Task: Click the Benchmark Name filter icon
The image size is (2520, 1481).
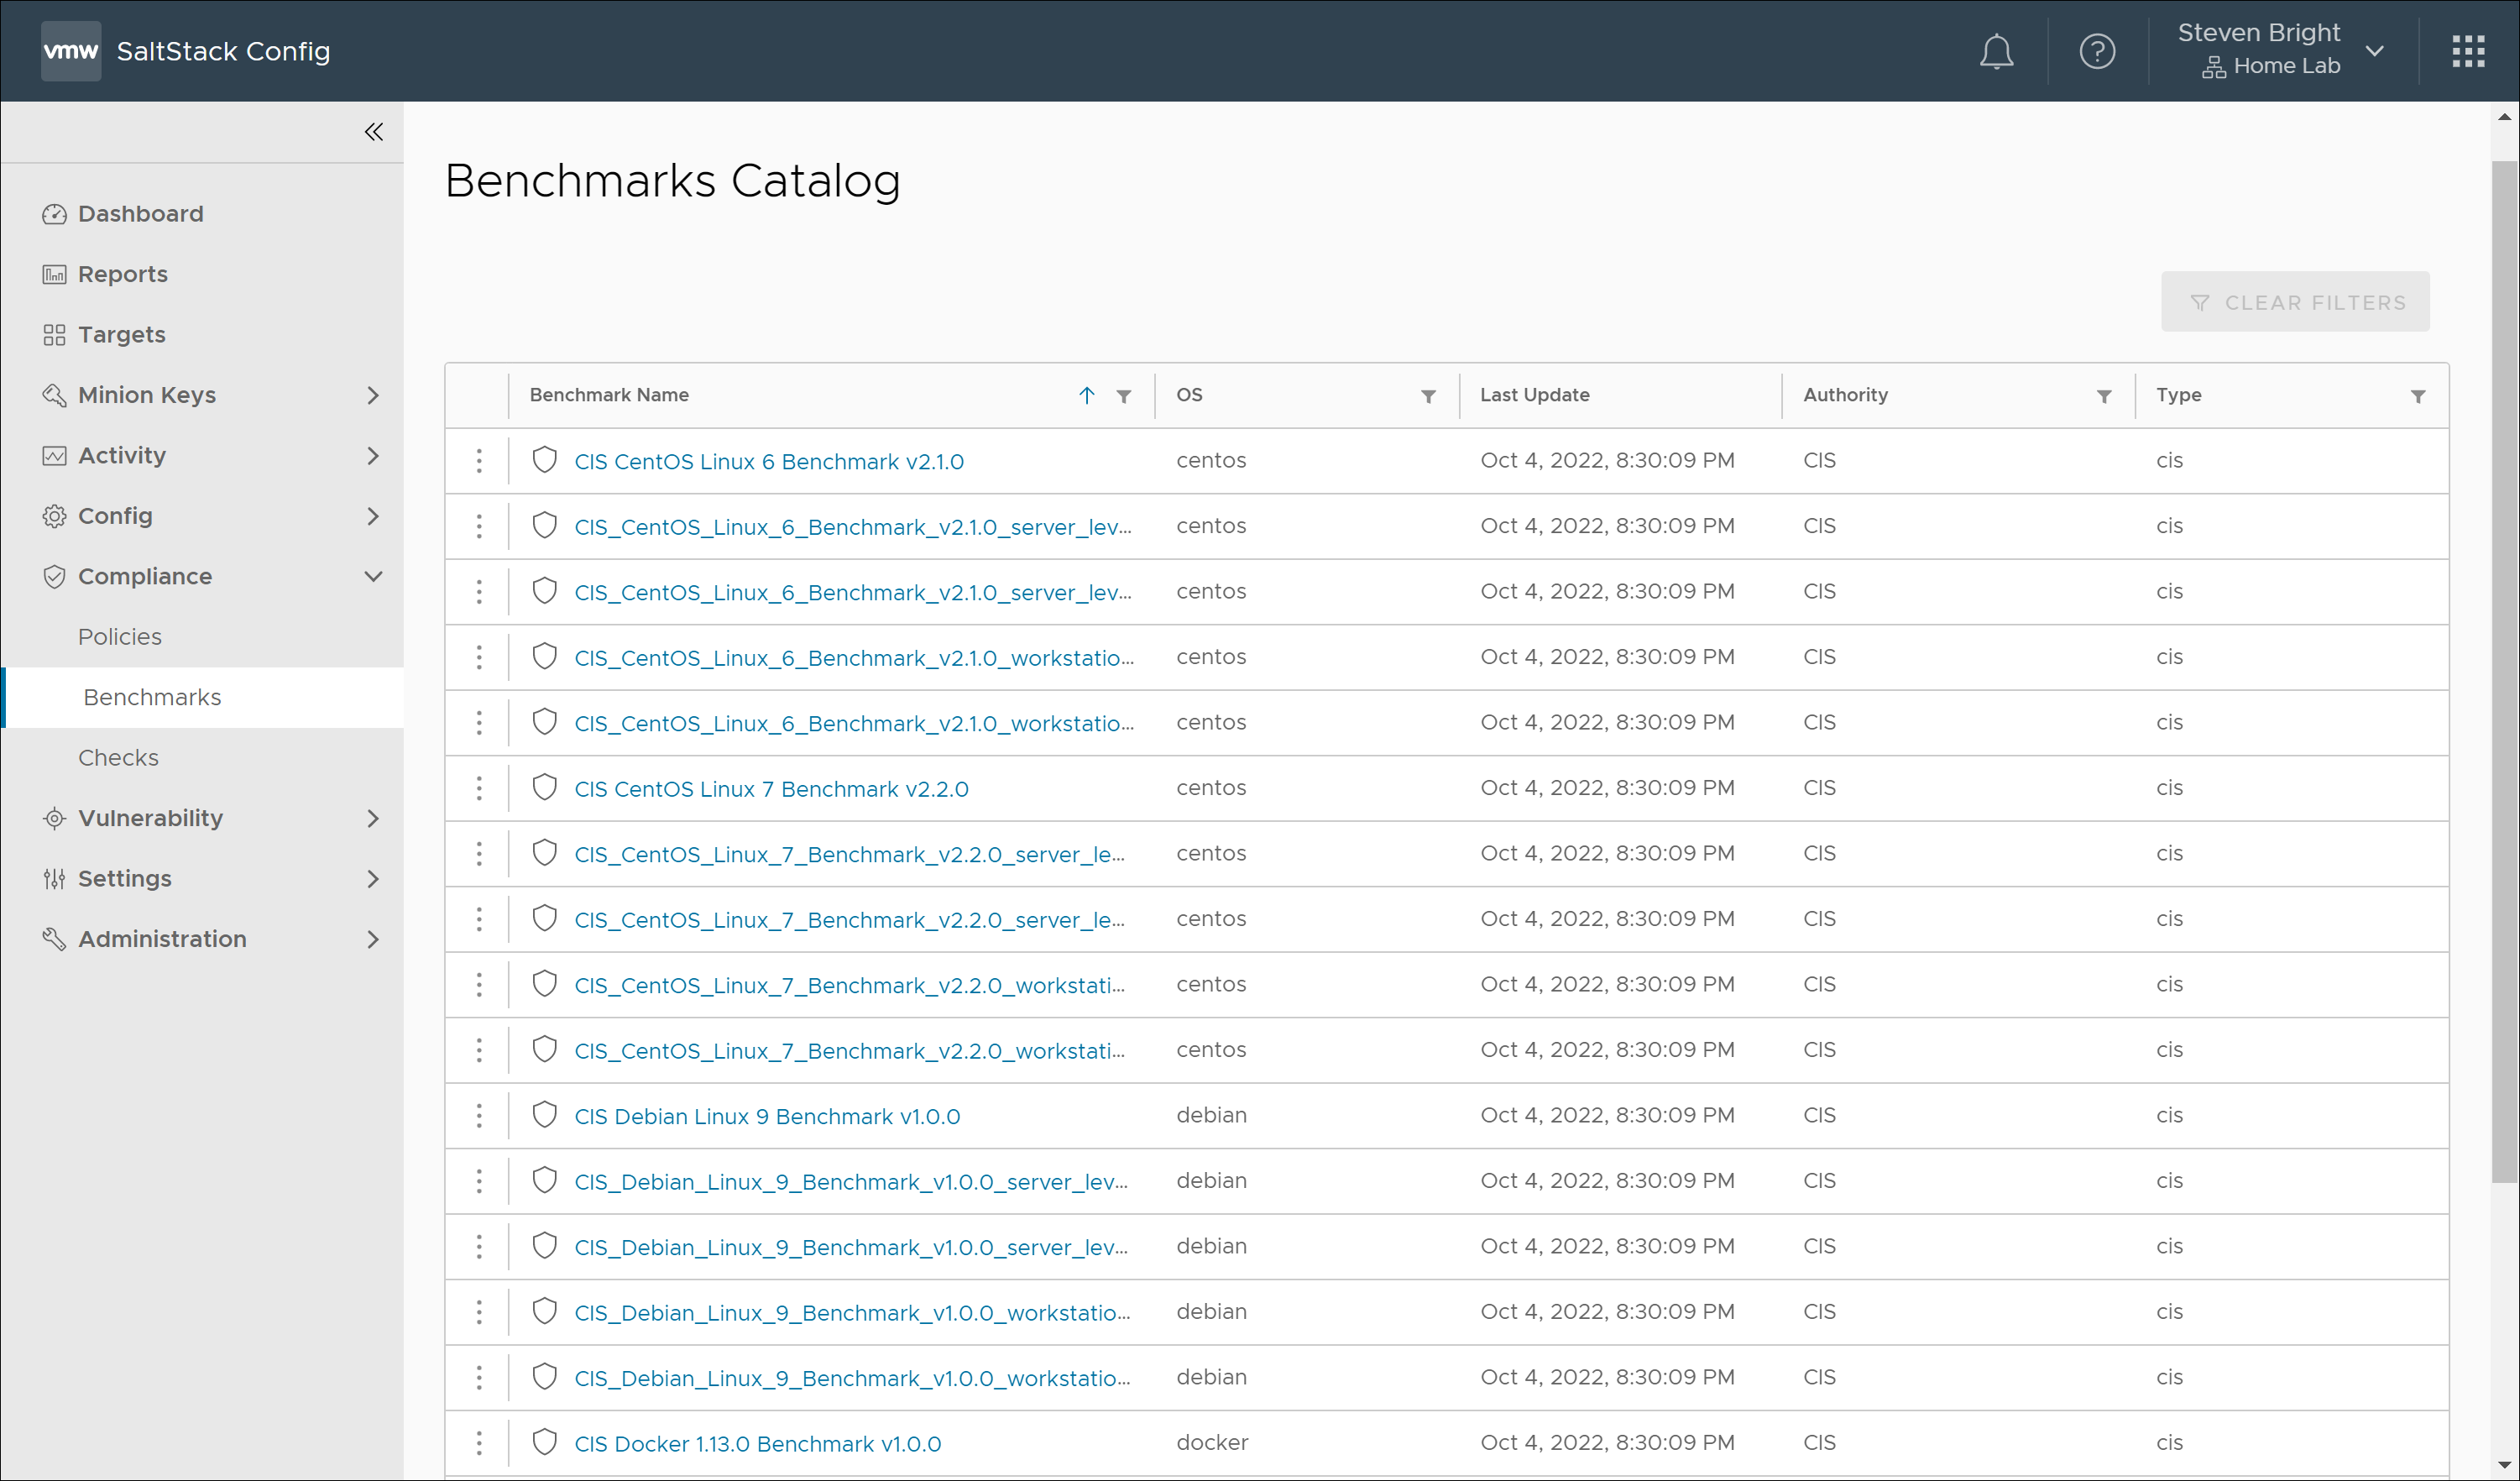Action: 1123,396
